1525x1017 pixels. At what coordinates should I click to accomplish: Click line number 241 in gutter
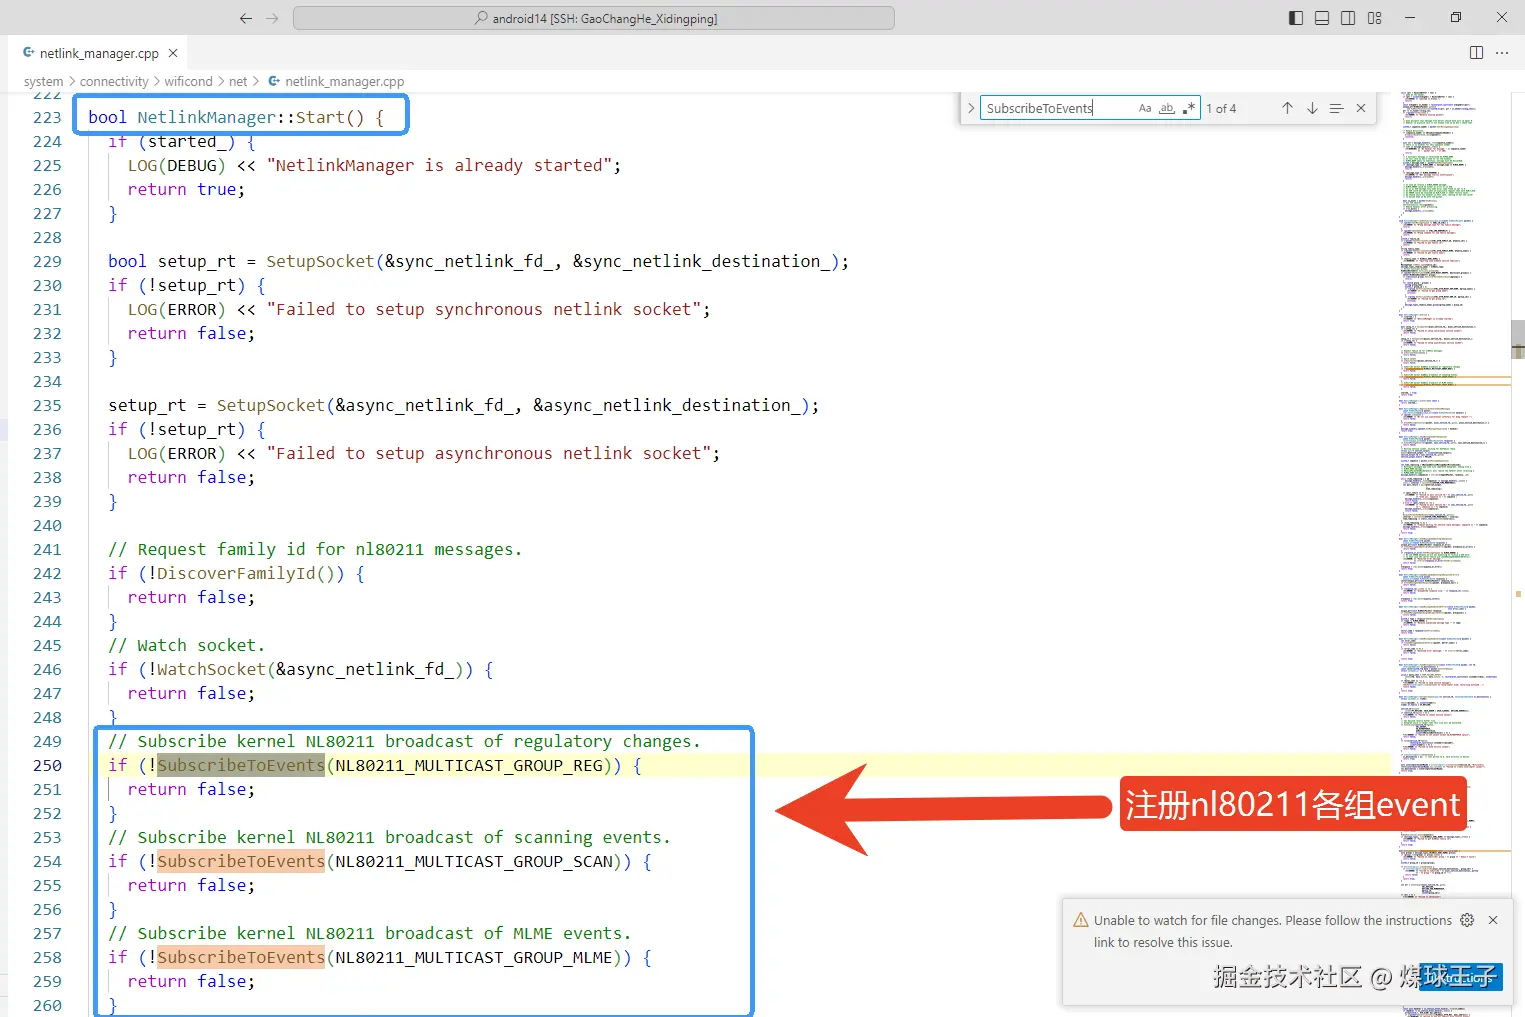point(47,549)
